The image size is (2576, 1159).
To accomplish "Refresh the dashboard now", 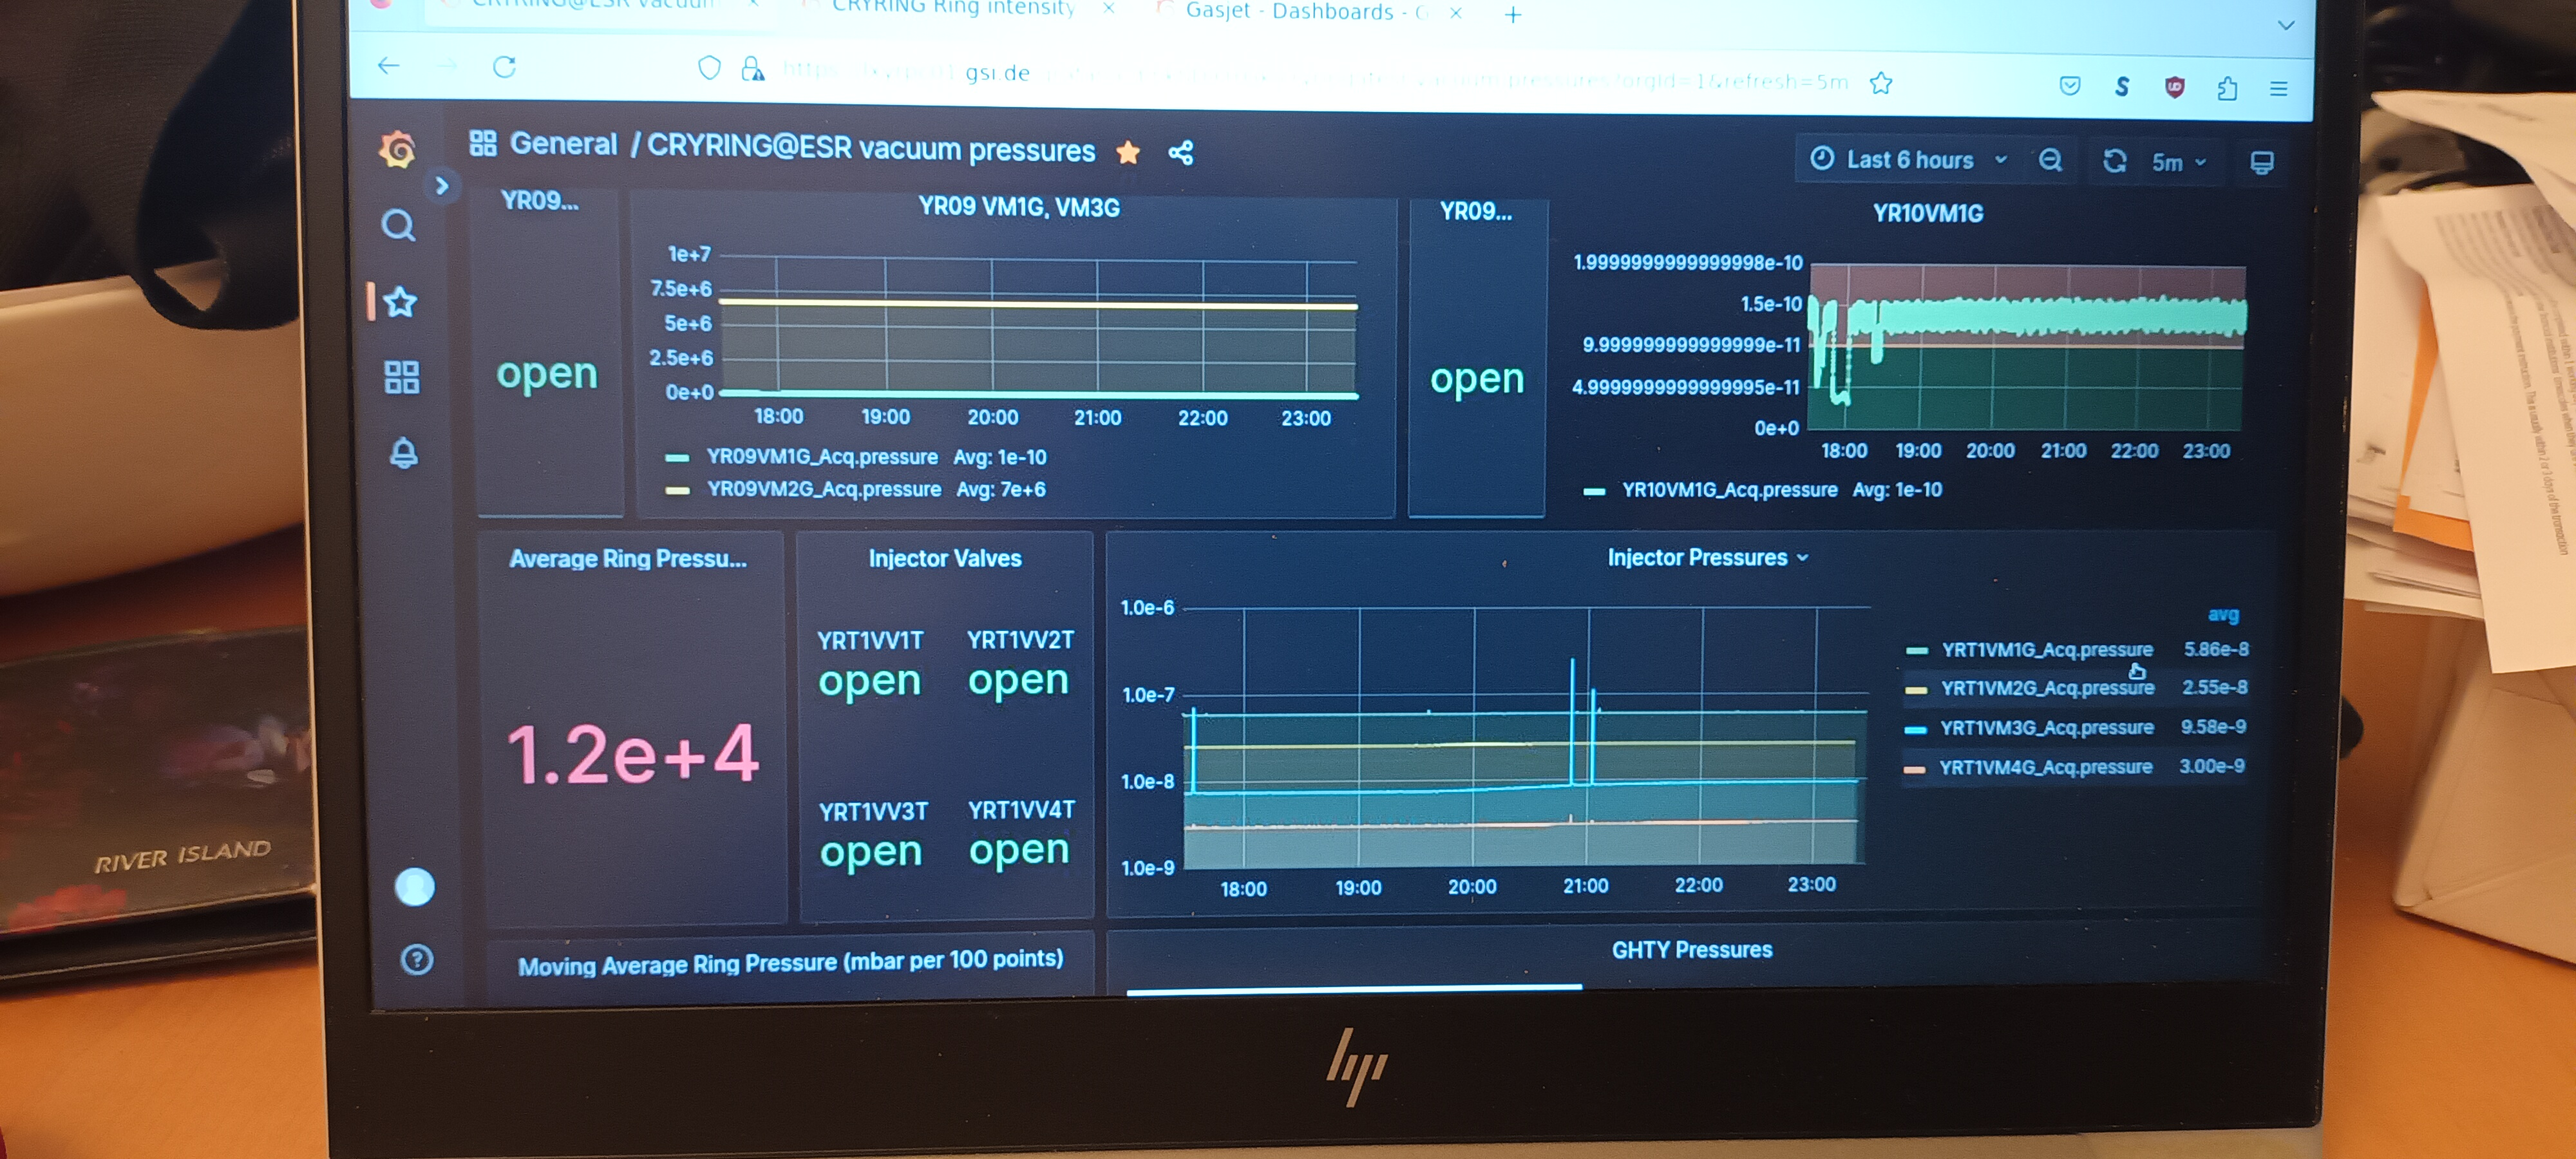I will click(x=2115, y=161).
